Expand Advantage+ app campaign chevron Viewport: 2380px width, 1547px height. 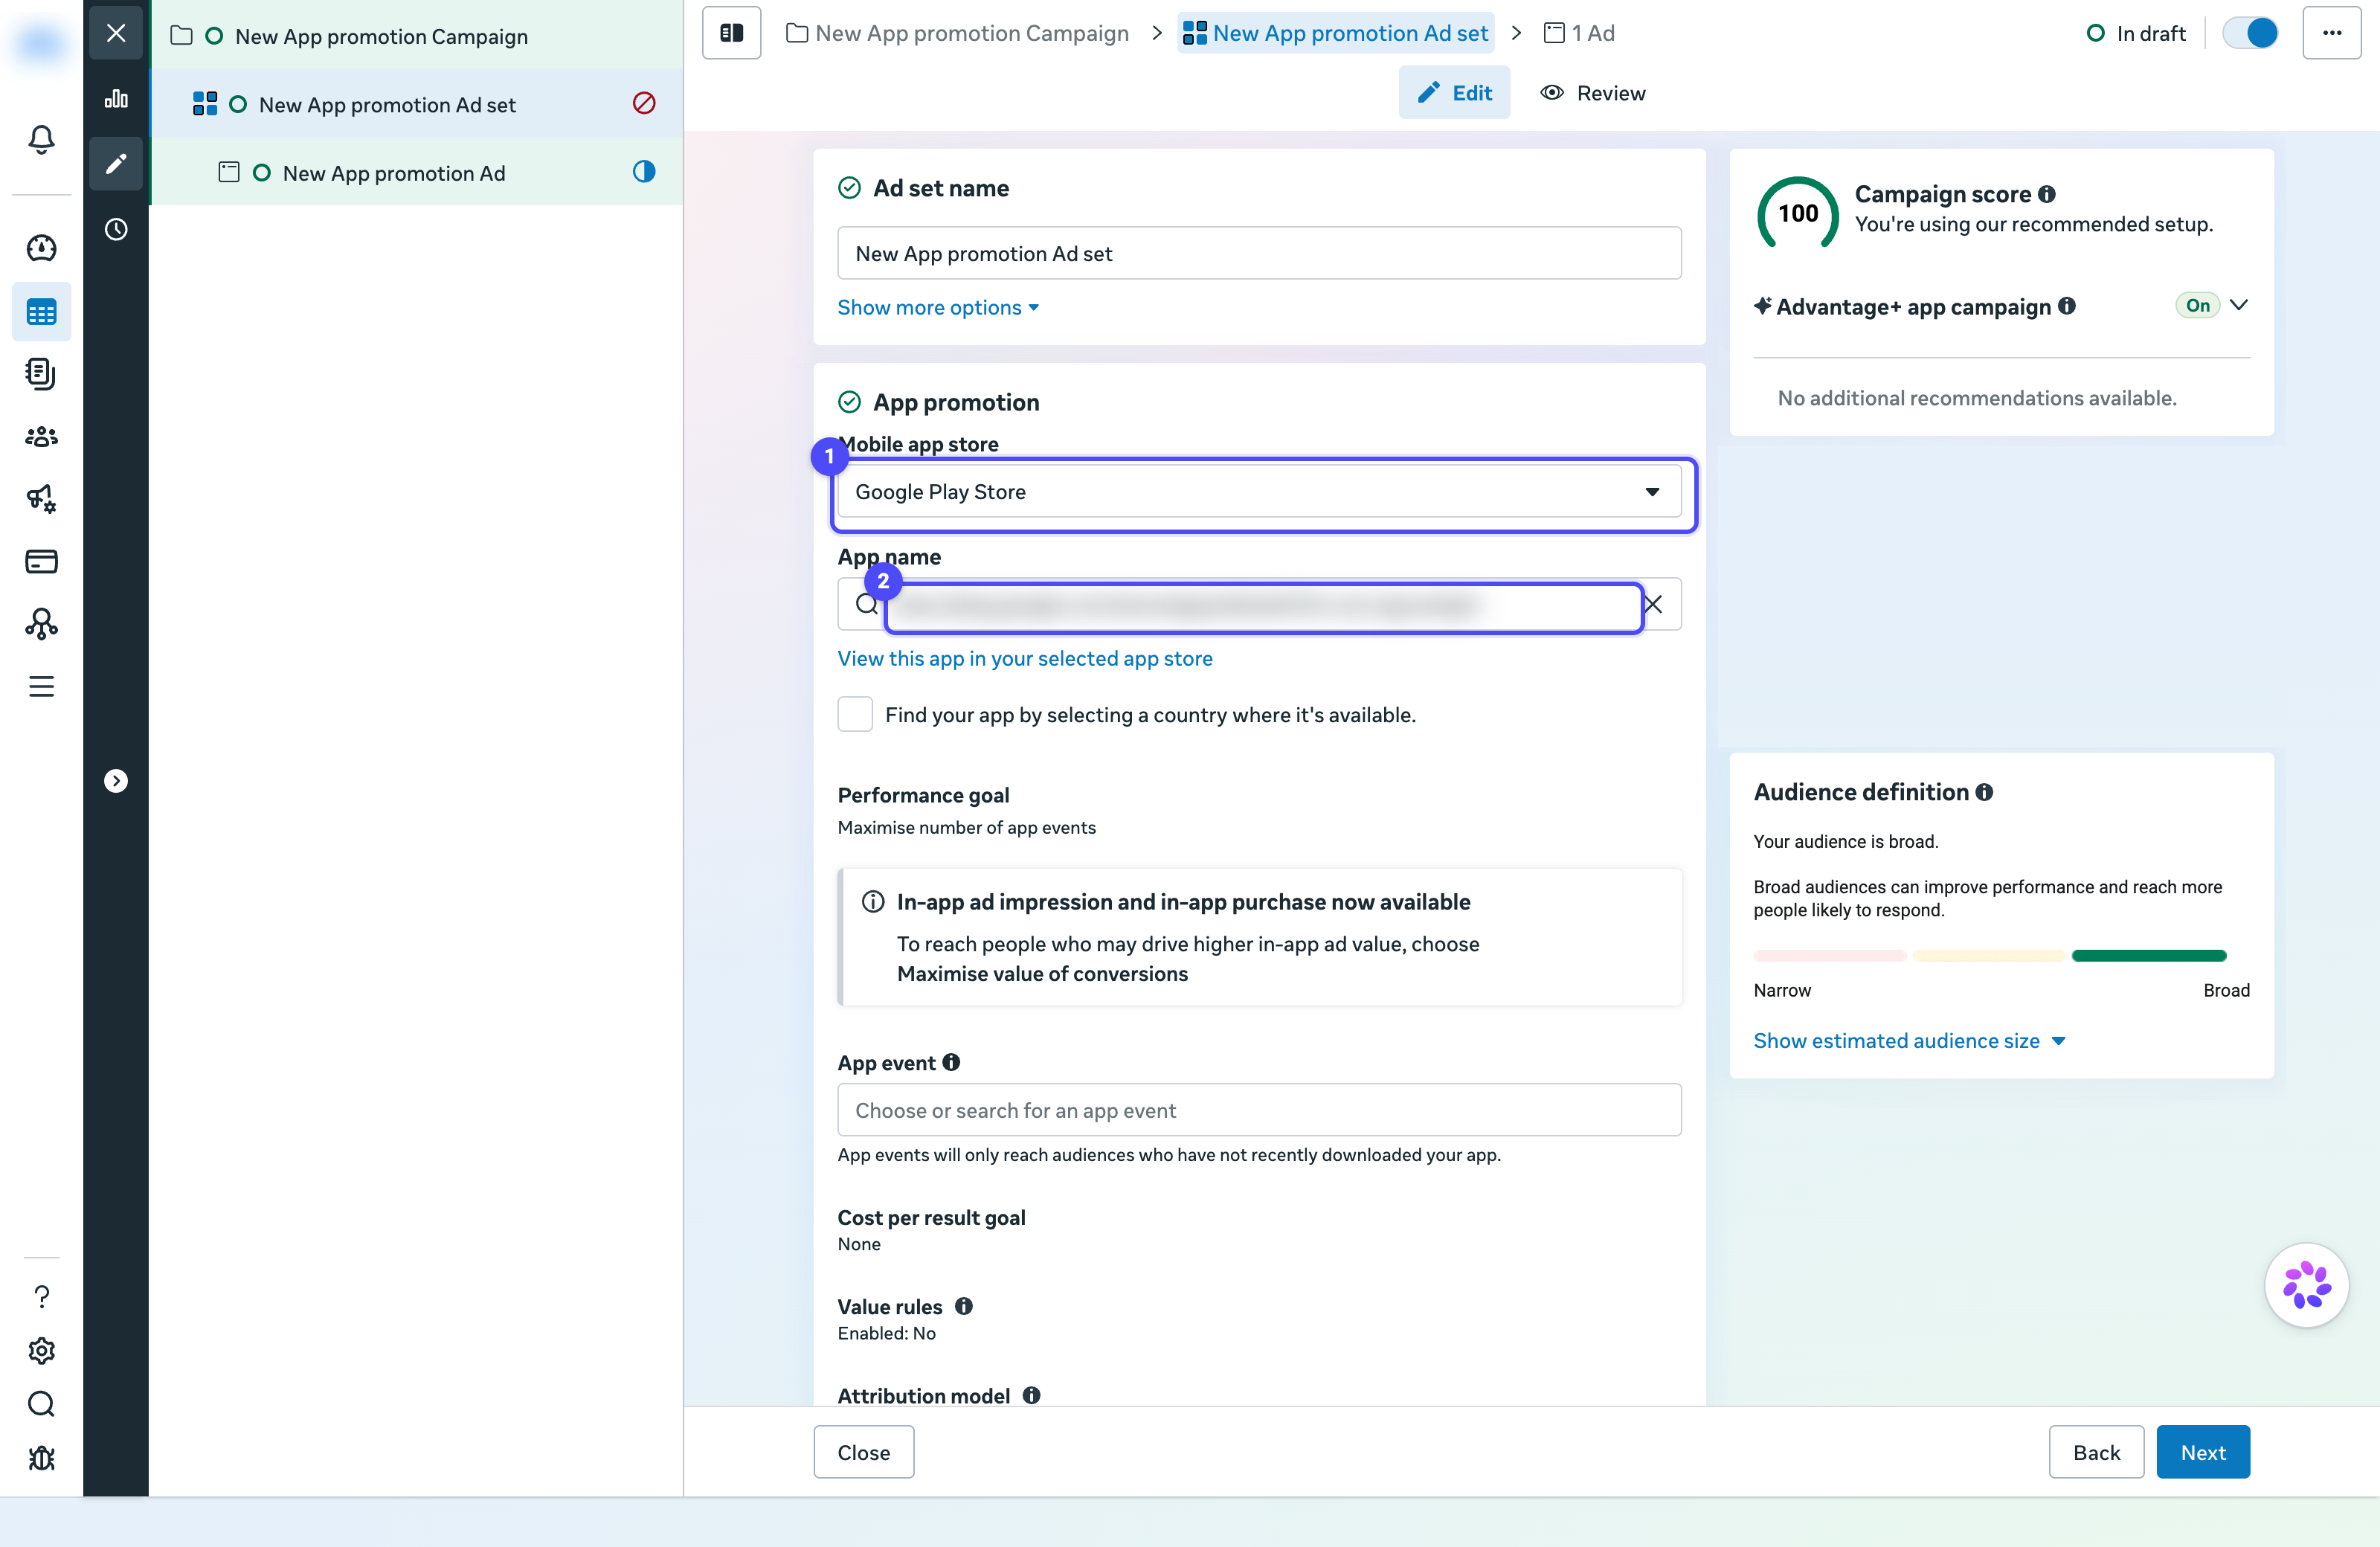(x=2239, y=305)
